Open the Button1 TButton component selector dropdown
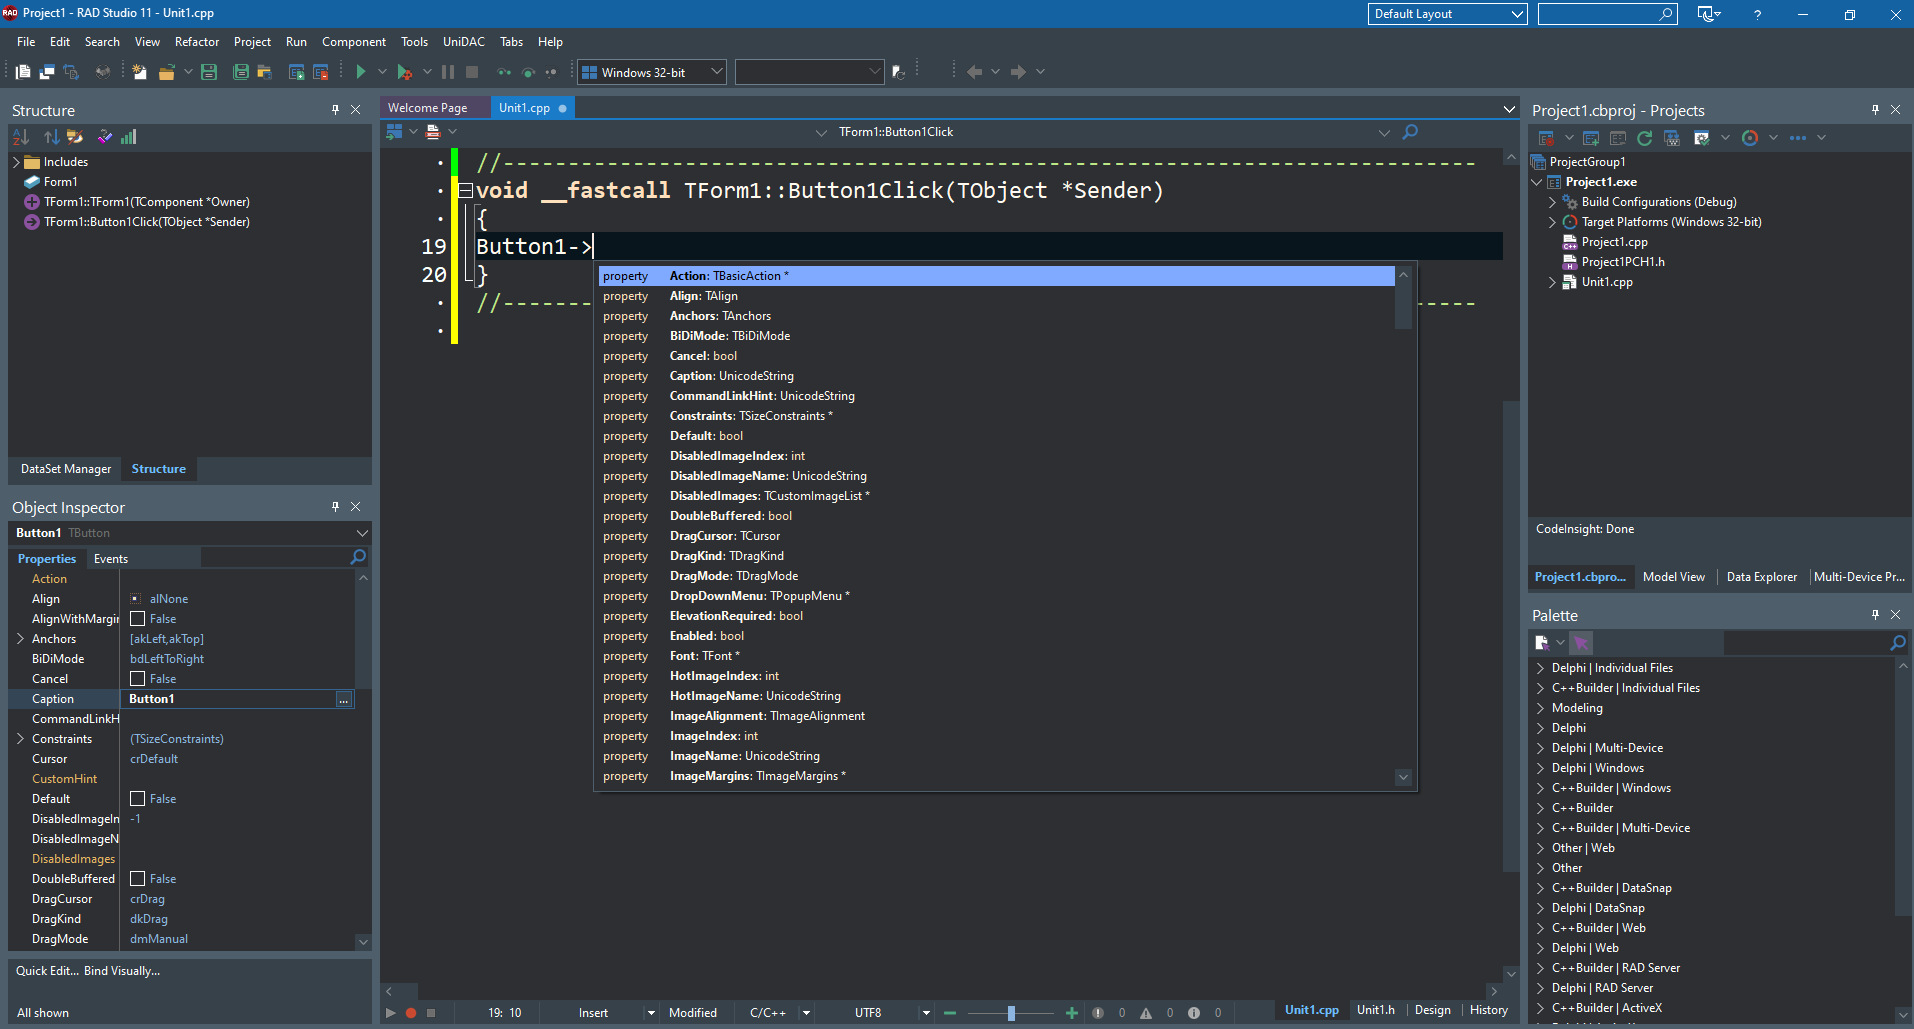 tap(362, 533)
